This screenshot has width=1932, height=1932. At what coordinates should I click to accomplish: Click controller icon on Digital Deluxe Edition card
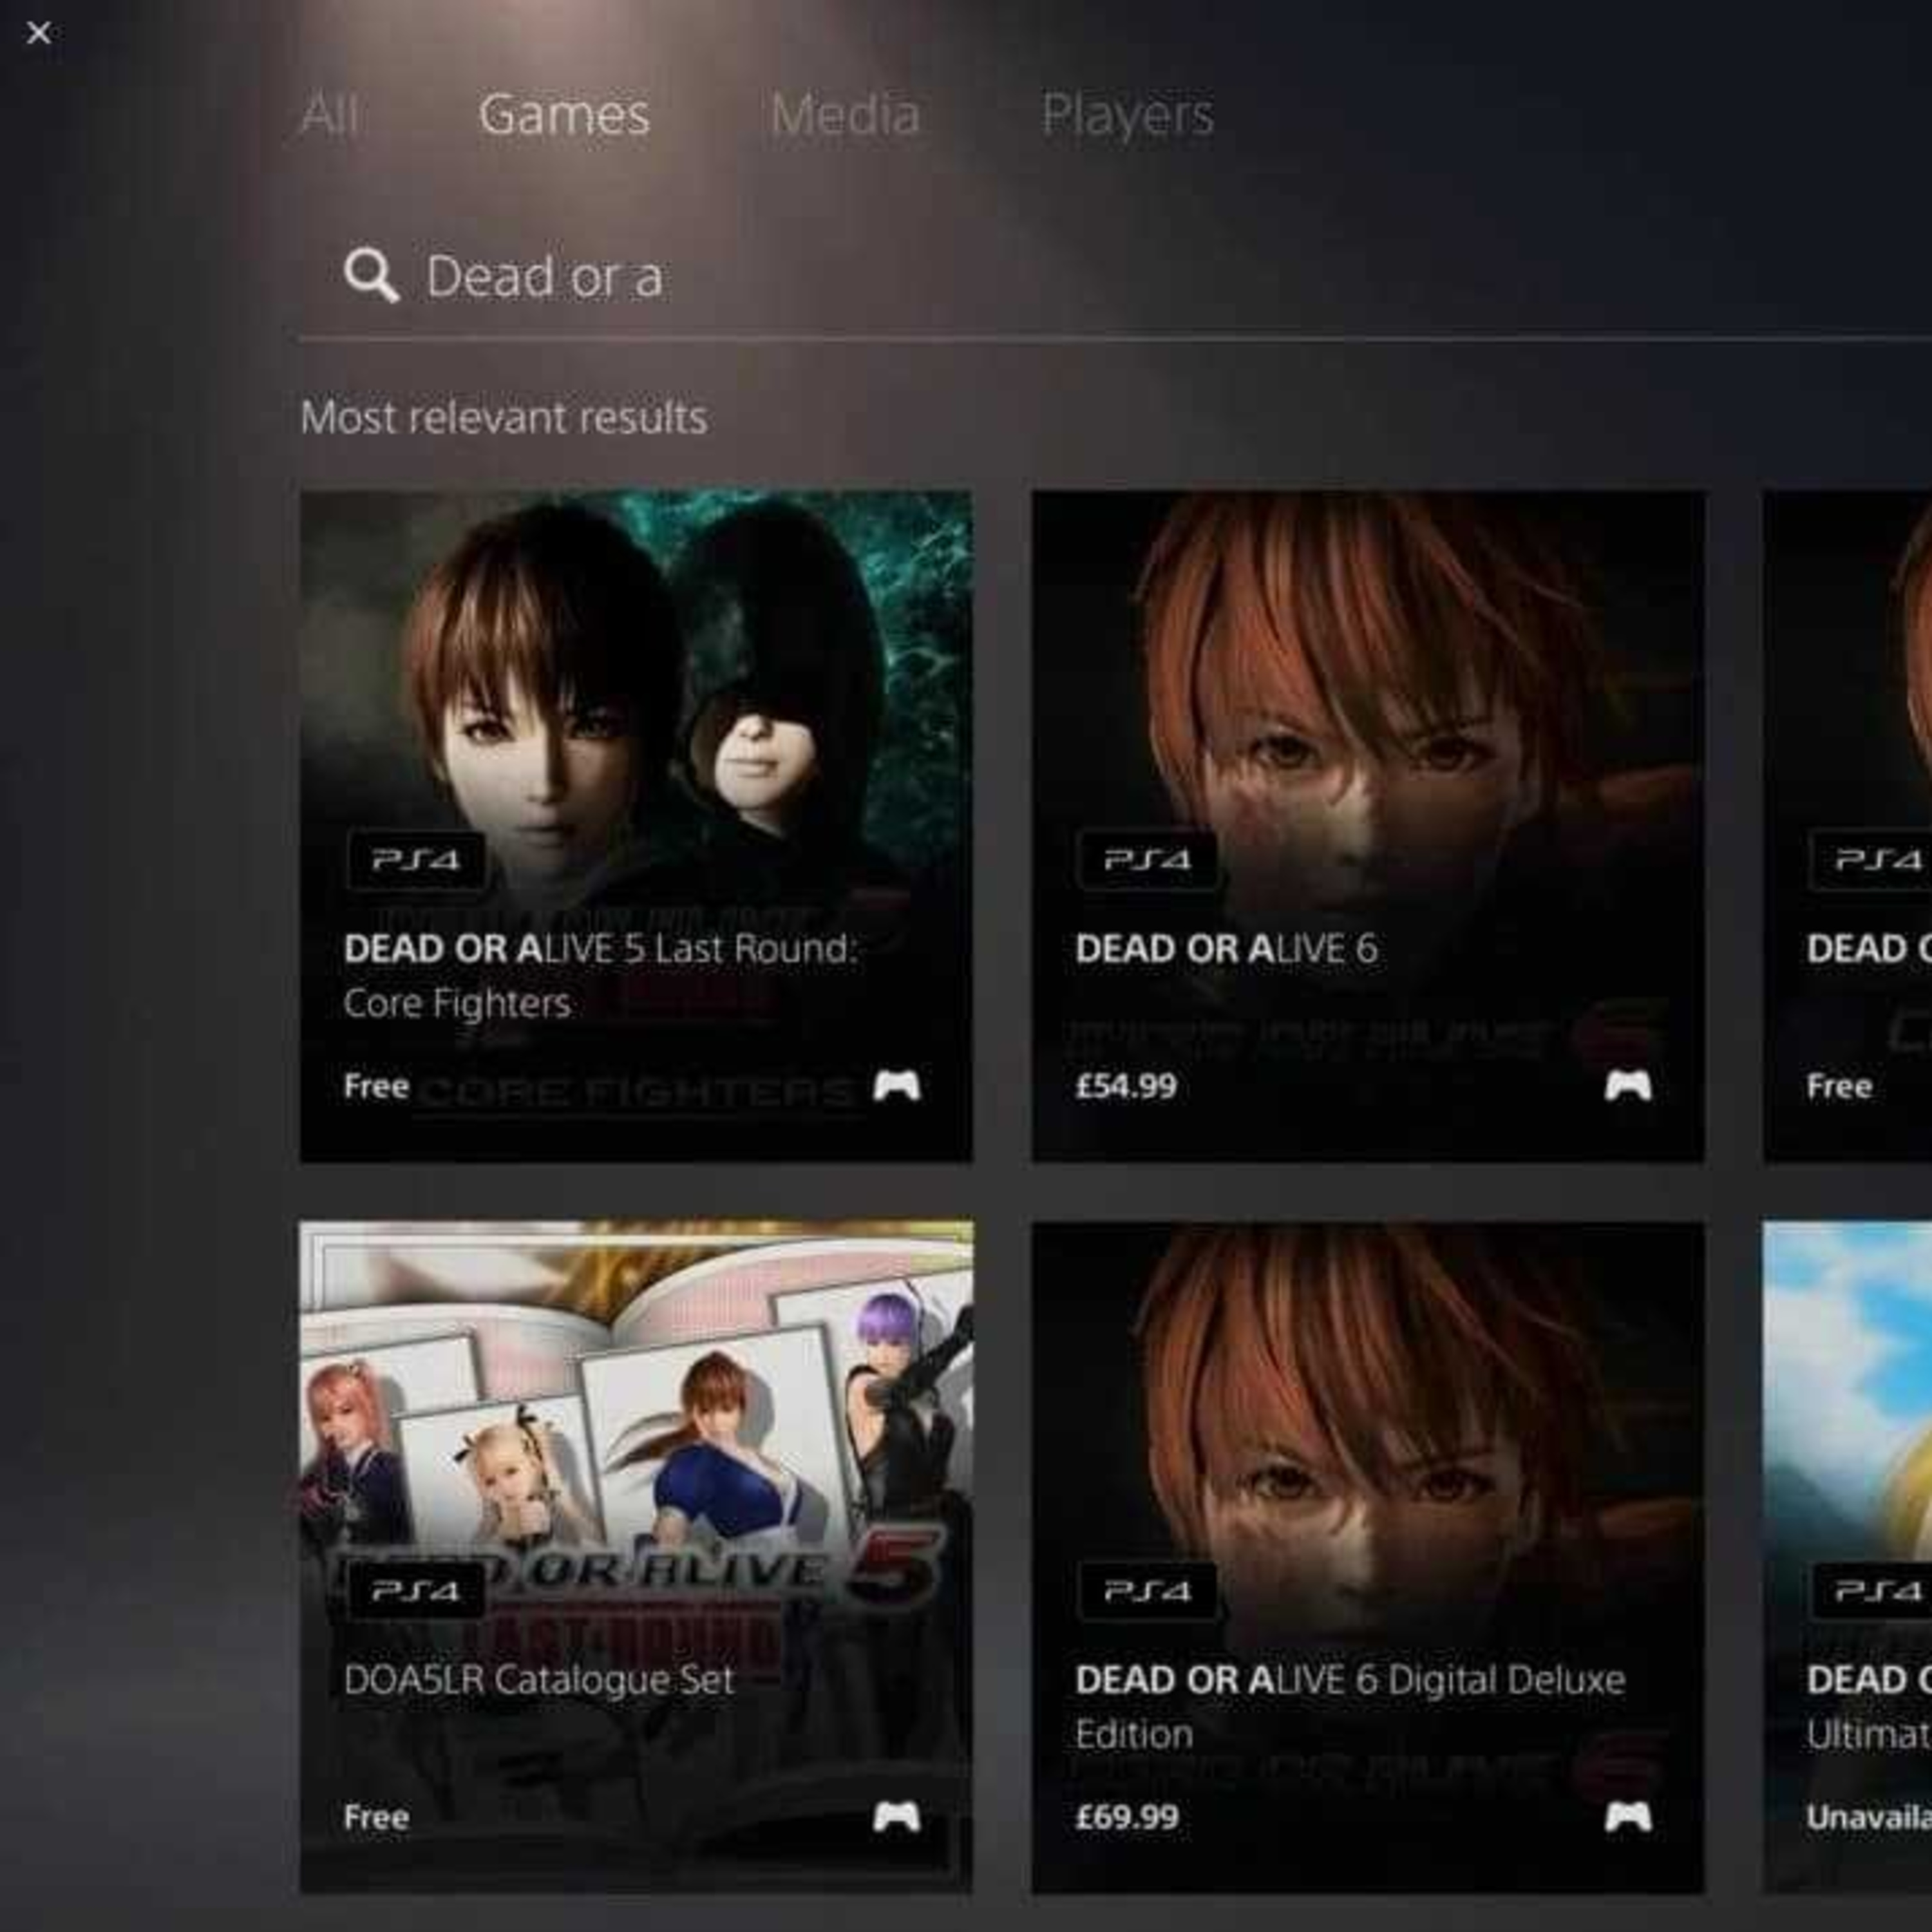click(1629, 1816)
